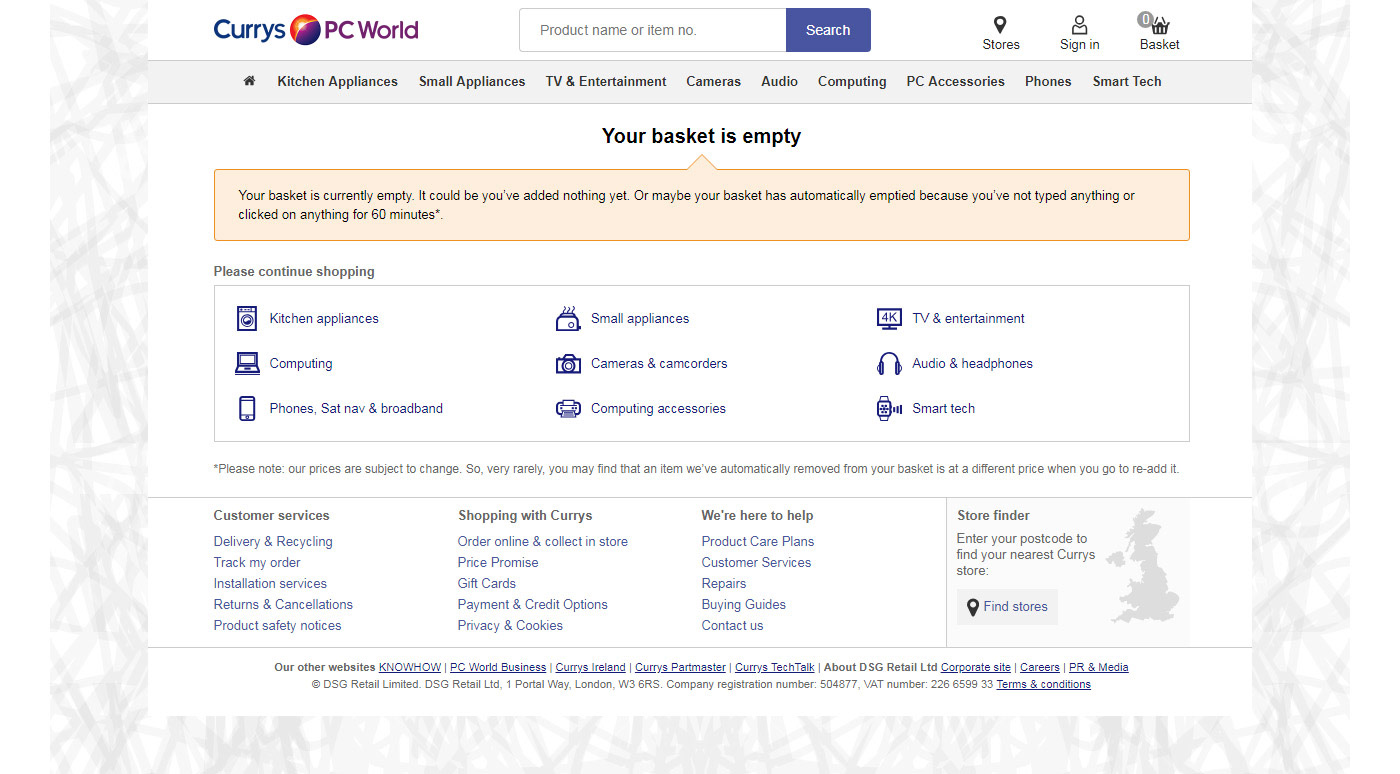Open KNOWHOW website link

coord(410,668)
